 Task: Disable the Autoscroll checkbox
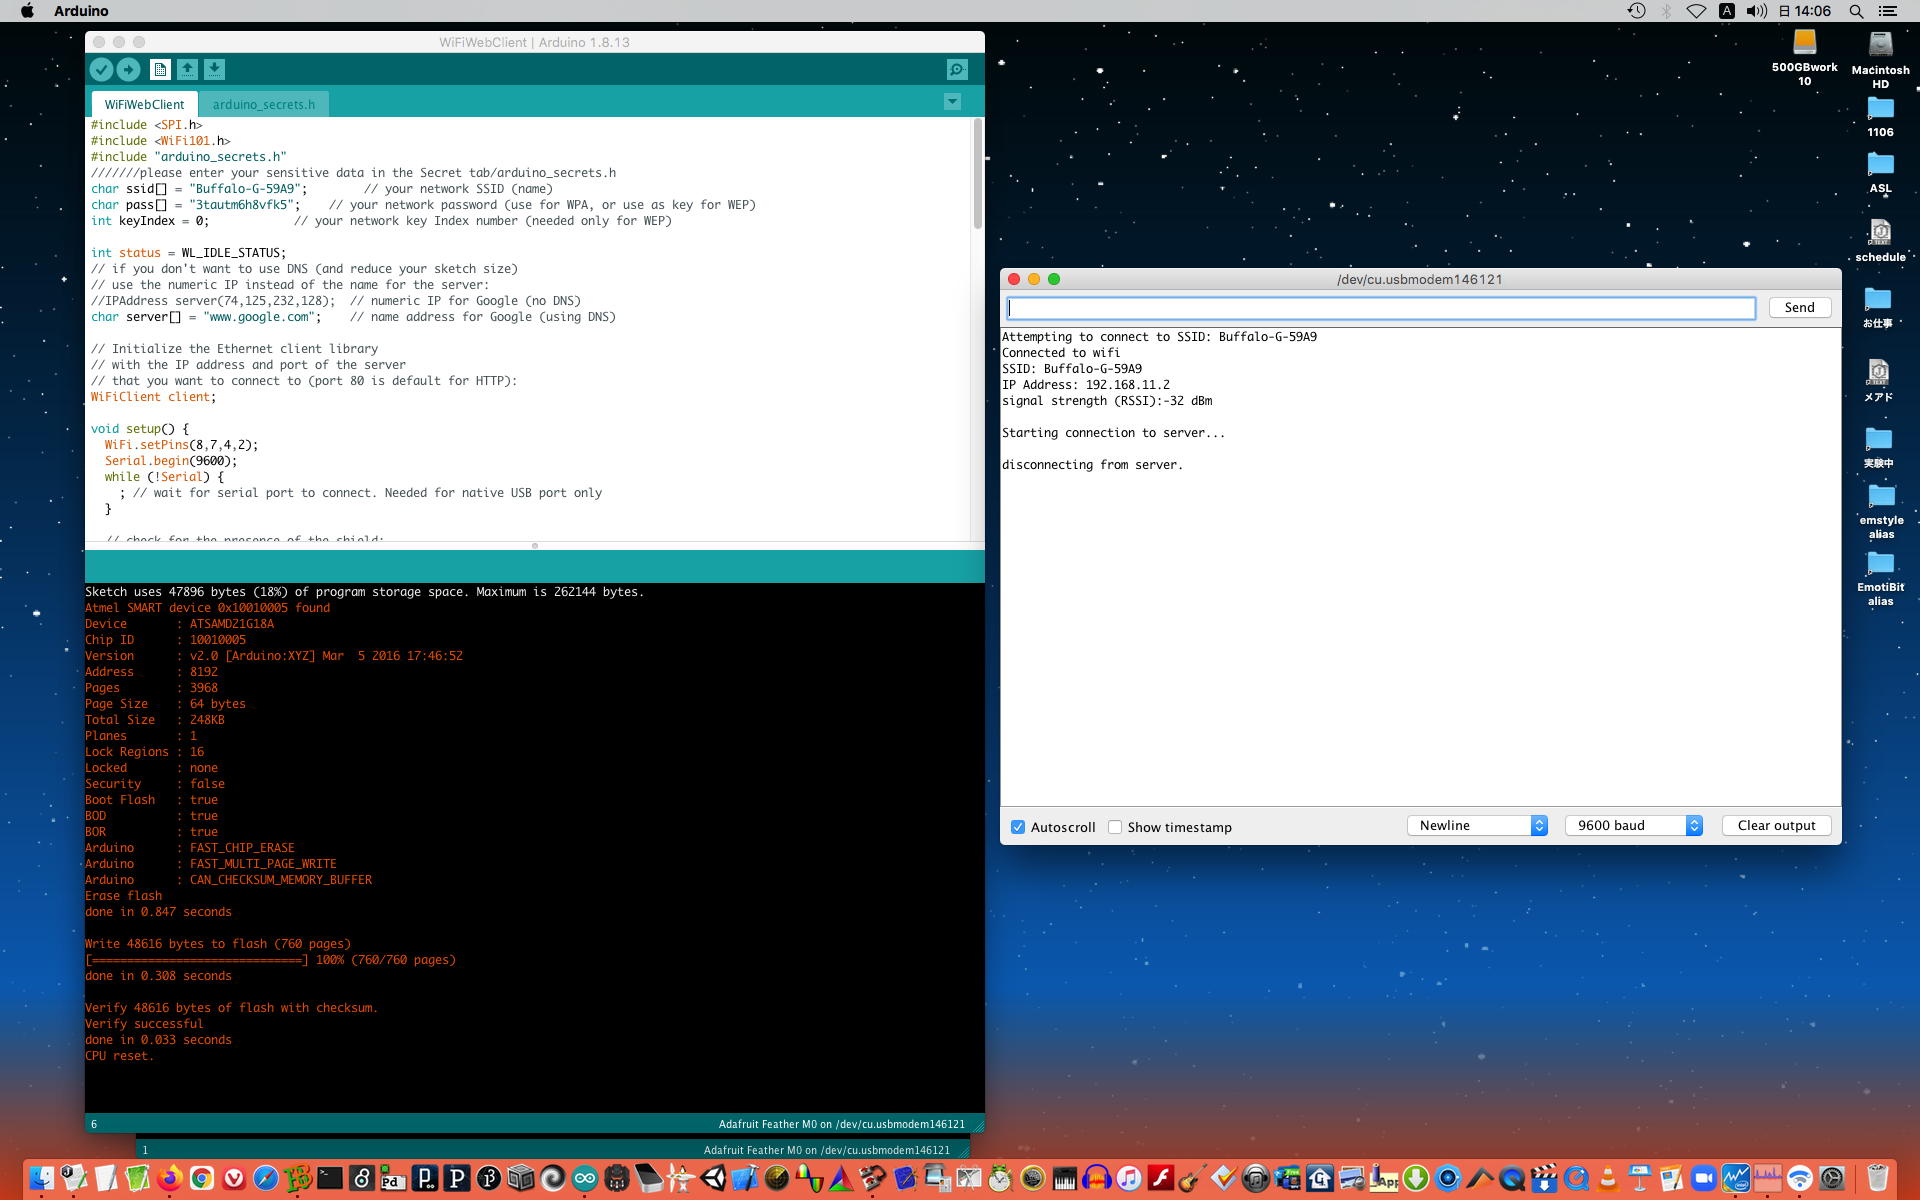pyautogui.click(x=1018, y=827)
